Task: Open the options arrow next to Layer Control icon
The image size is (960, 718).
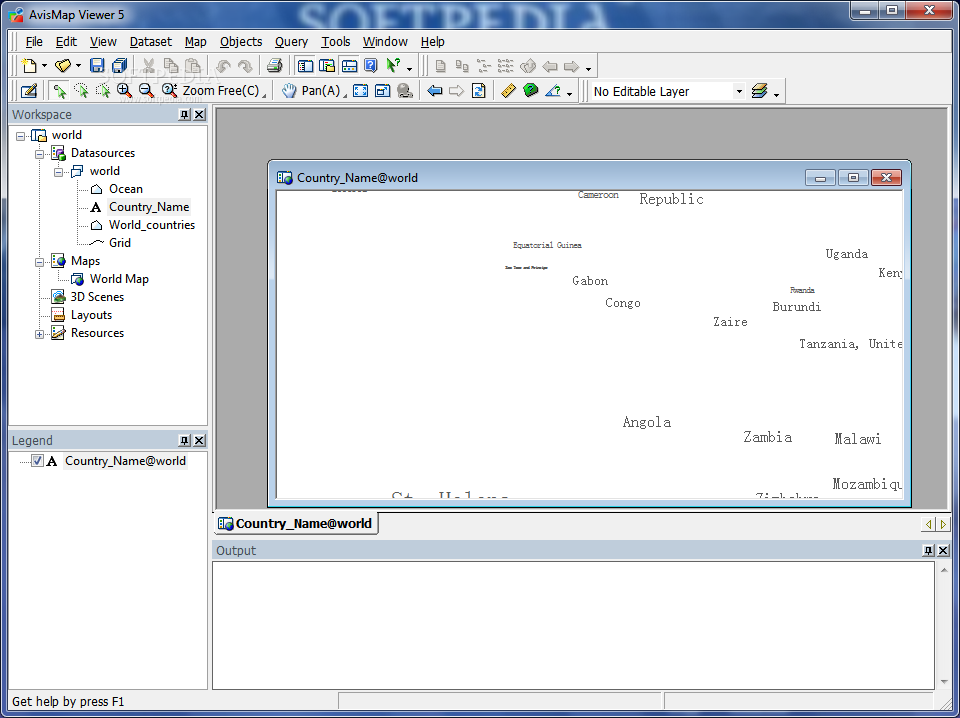Action: tap(776, 94)
